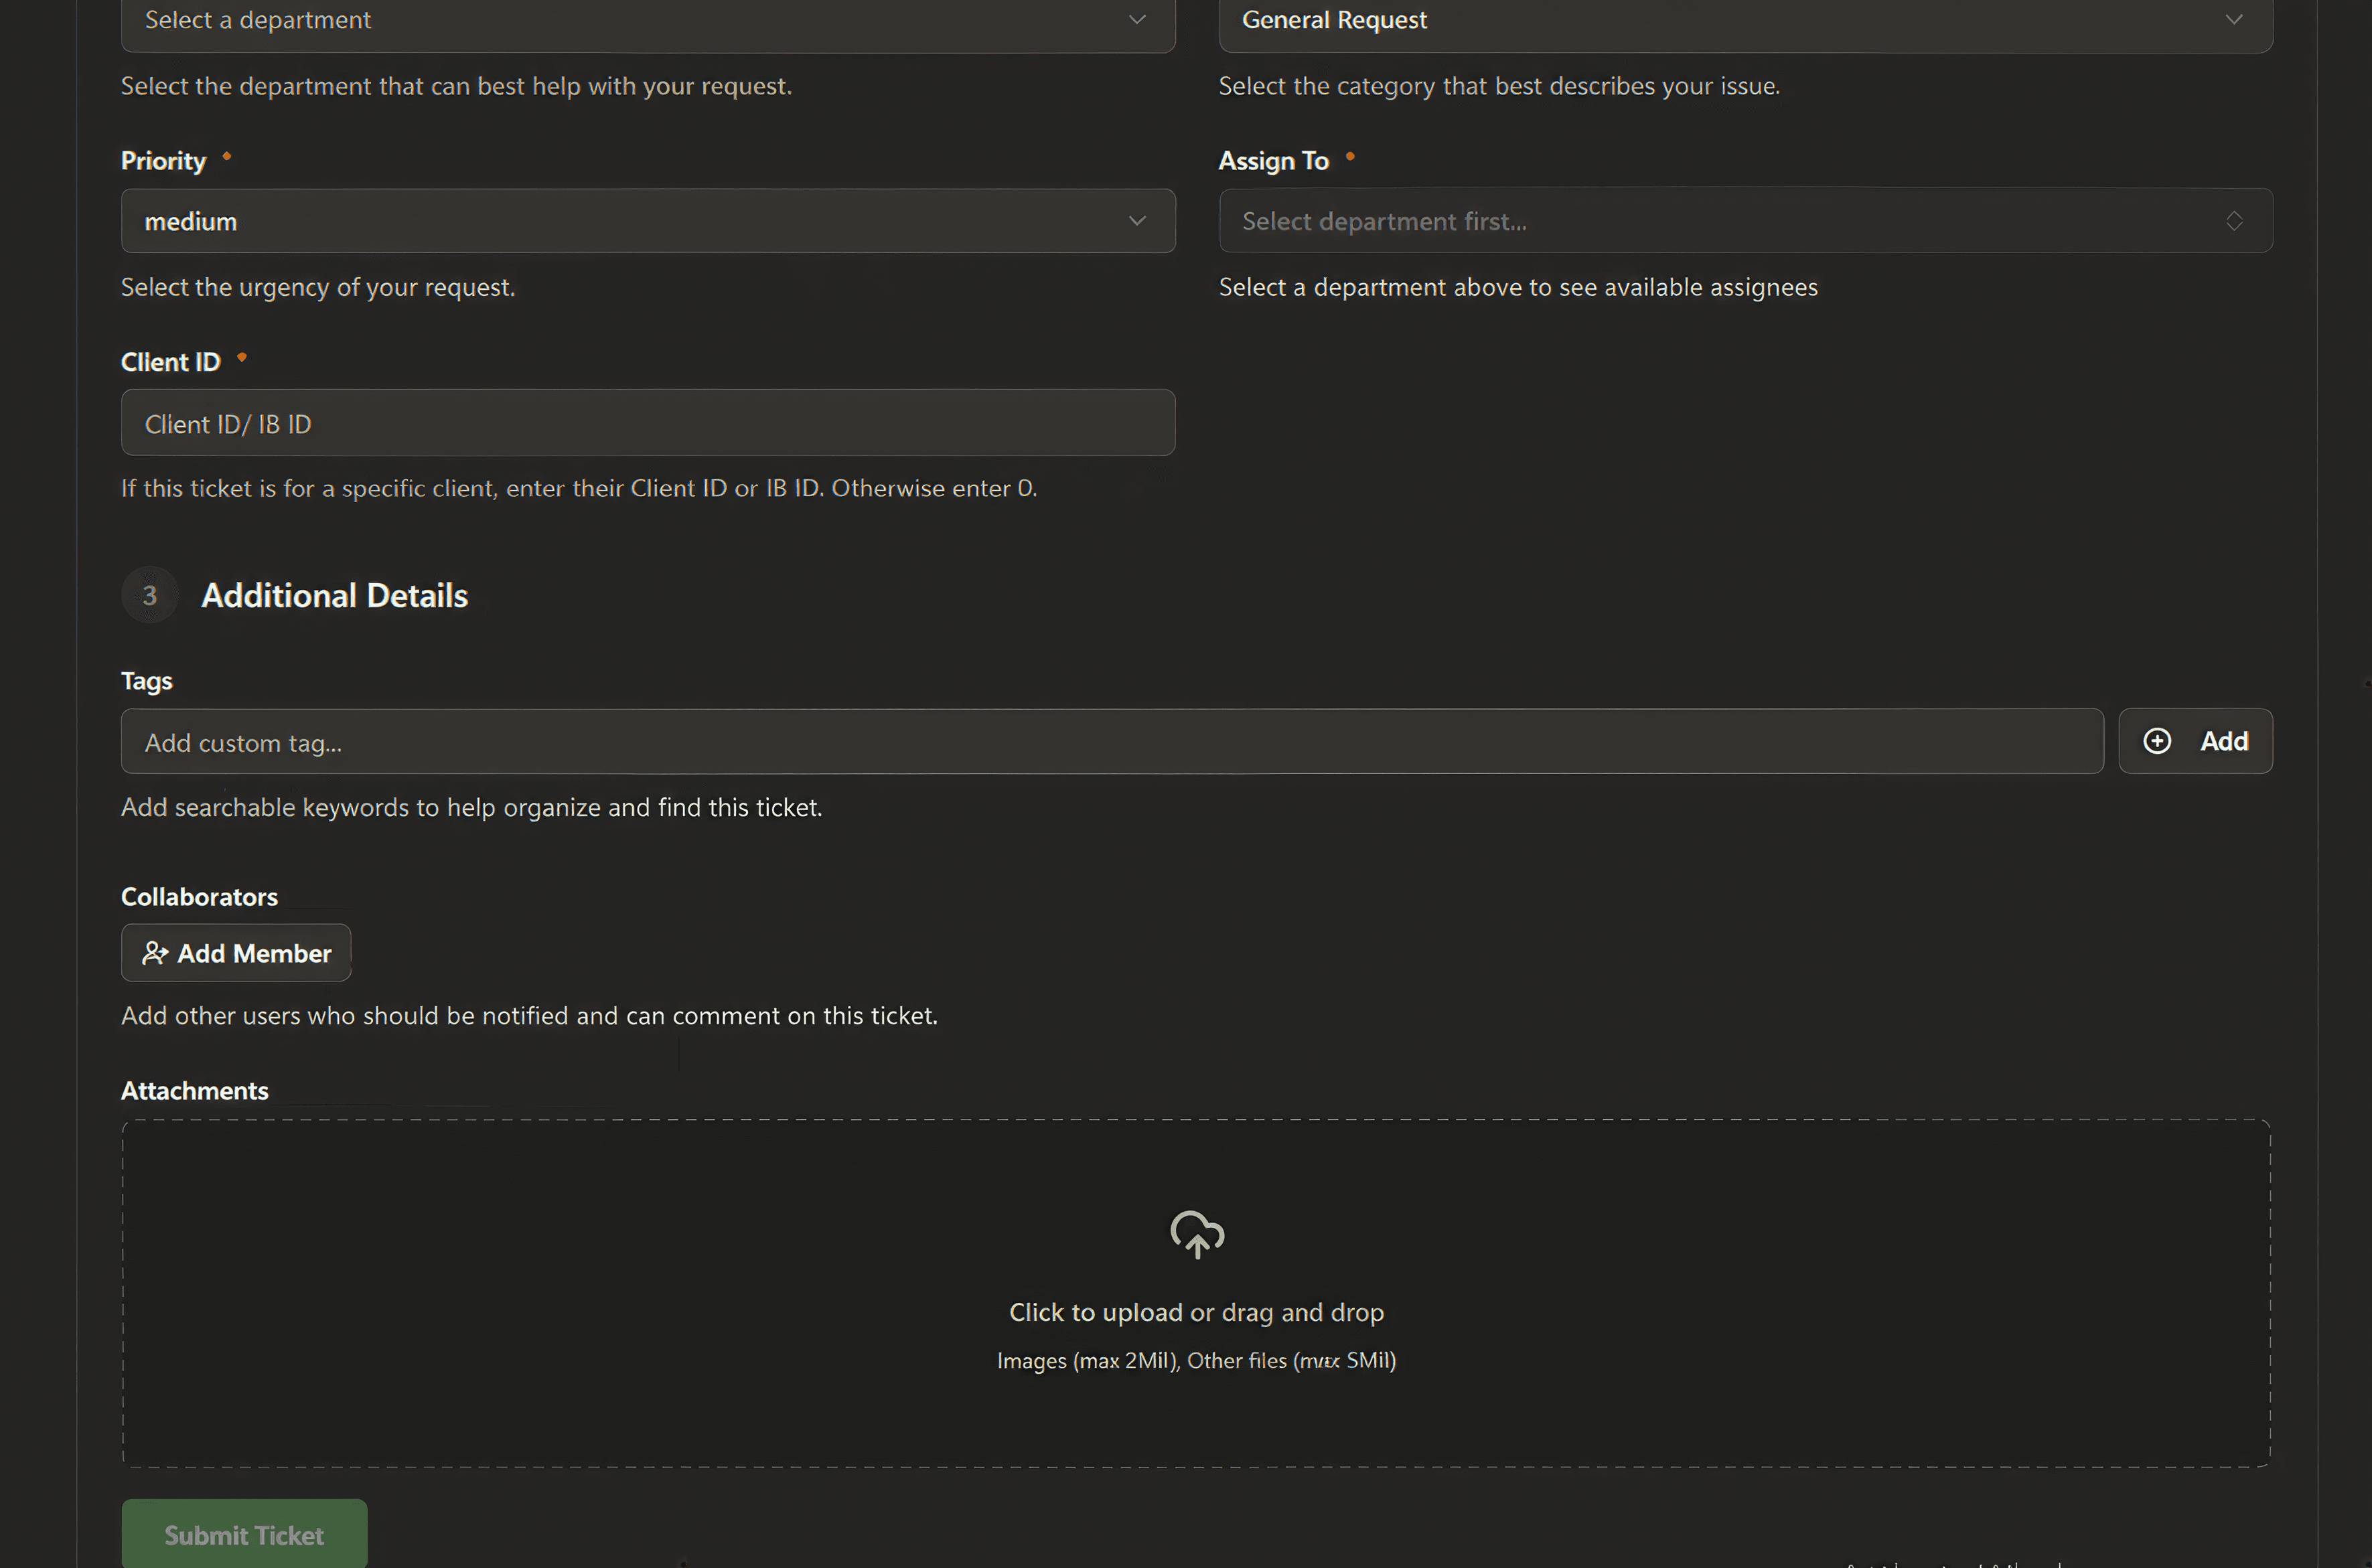The image size is (2372, 1568).
Task: Click the diamond selector icon in Assign To field
Action: (x=2236, y=221)
